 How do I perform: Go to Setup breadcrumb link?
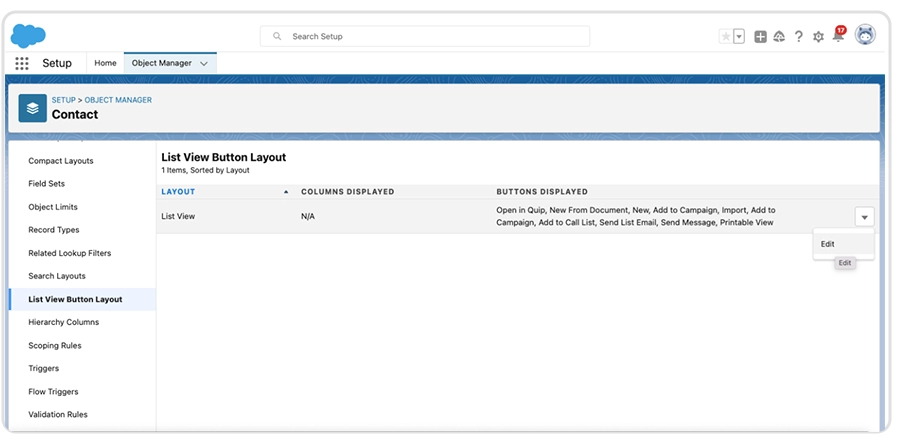coord(63,100)
